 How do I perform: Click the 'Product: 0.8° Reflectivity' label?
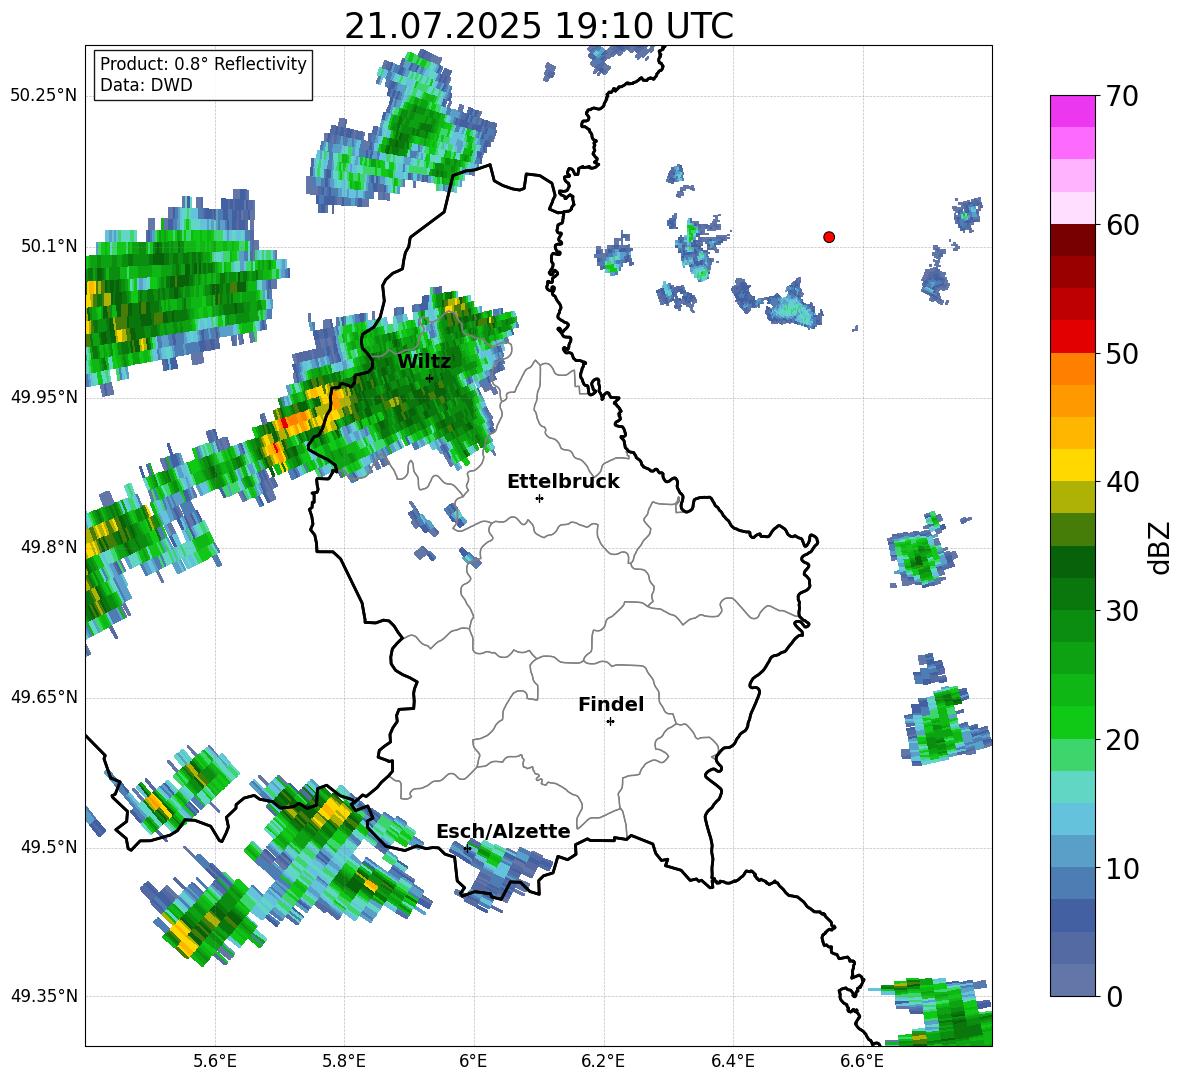coord(203,64)
